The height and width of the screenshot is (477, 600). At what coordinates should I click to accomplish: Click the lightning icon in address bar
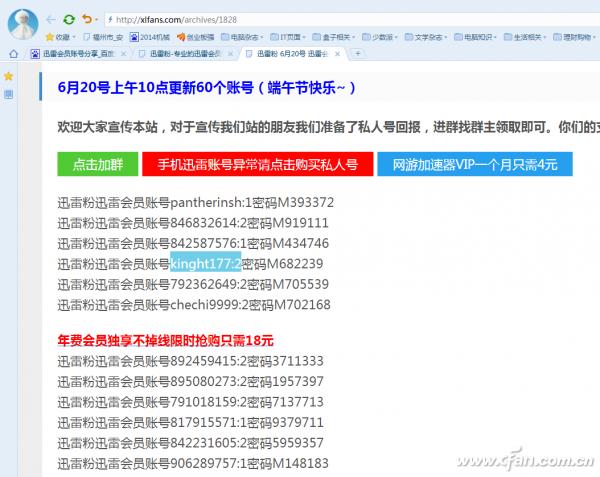[110, 20]
